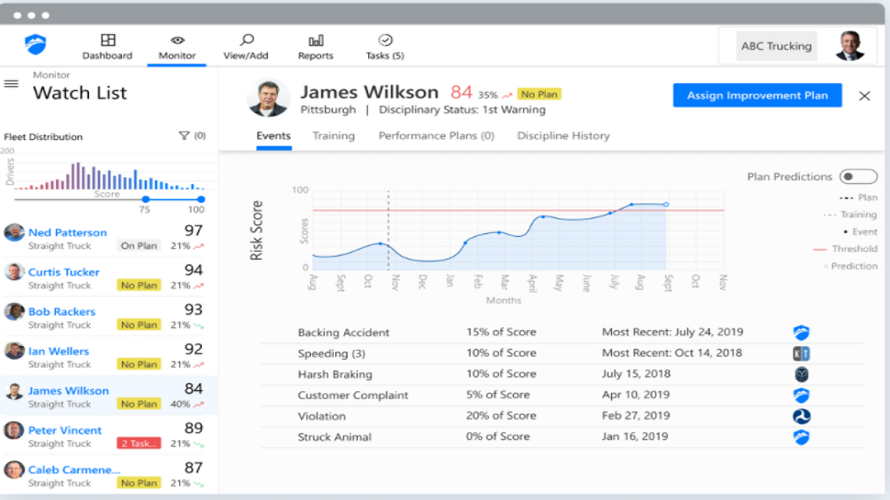Open the hamburger menu beside Watch List
This screenshot has width=890, height=500.
11,84
